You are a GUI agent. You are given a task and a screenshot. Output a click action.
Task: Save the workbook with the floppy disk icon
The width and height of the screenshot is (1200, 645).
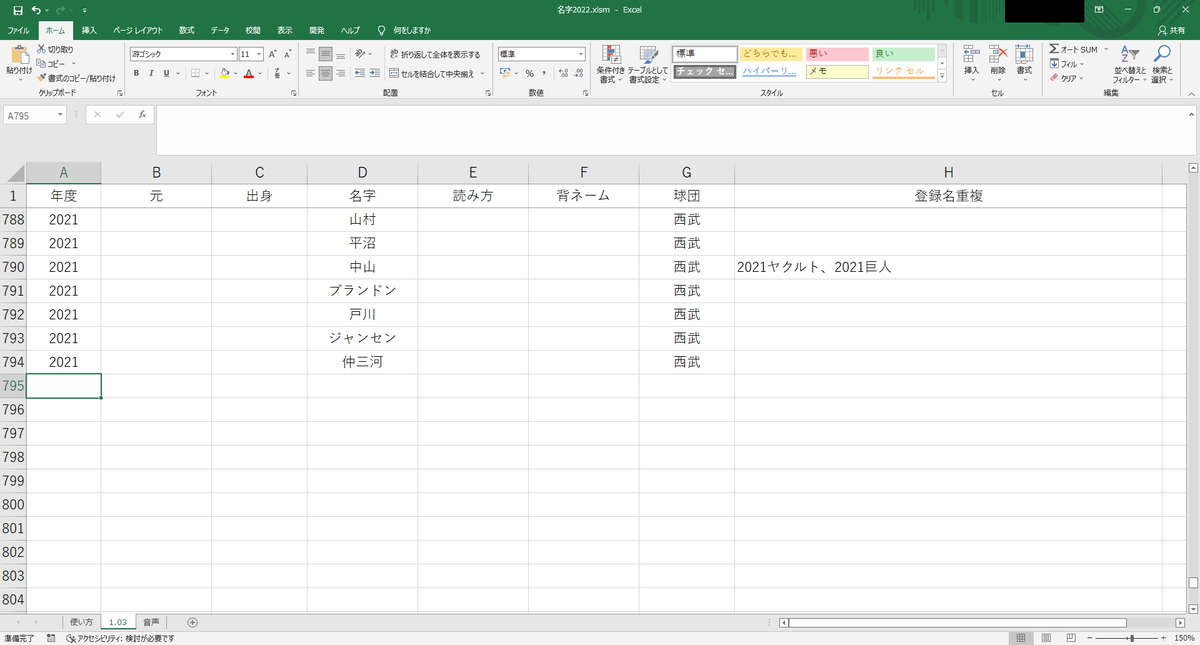(x=16, y=9)
